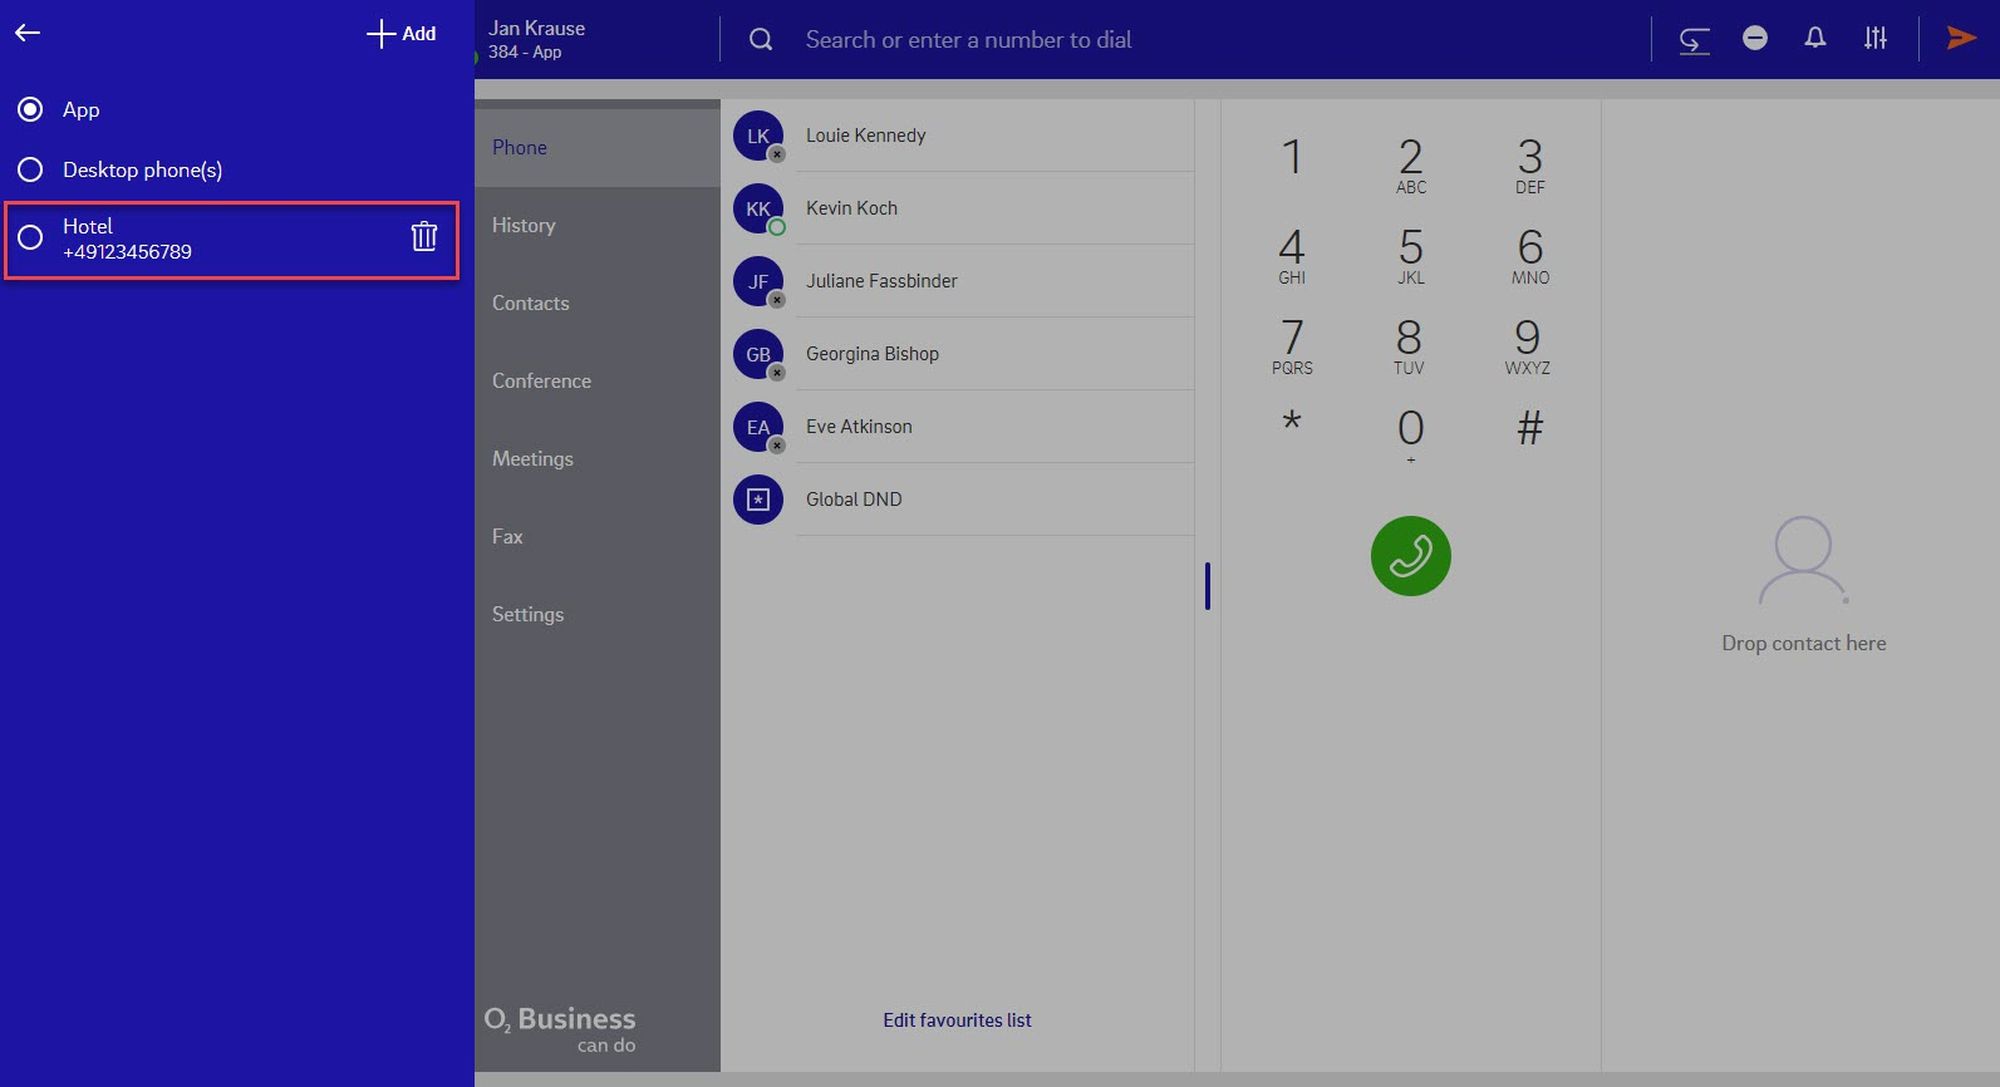Open the call forwarding icon

(x=1693, y=40)
